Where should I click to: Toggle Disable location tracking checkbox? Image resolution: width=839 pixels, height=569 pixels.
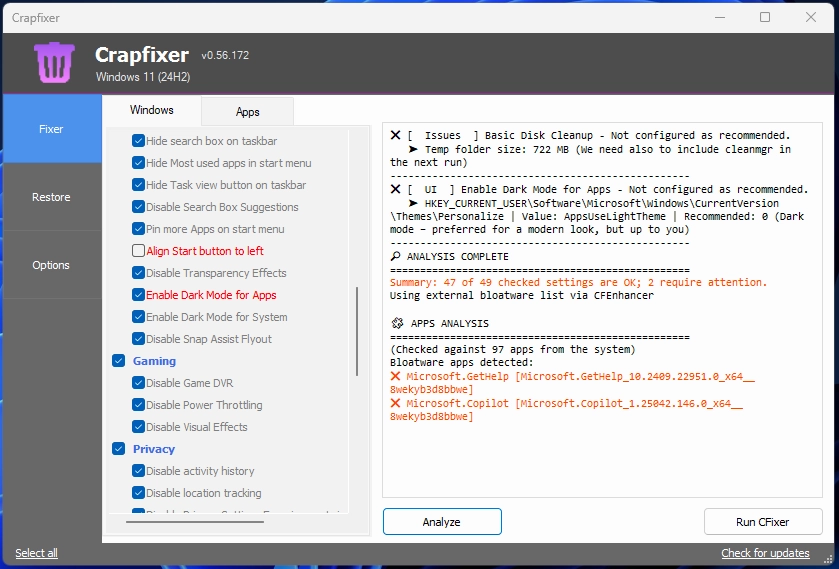[138, 492]
